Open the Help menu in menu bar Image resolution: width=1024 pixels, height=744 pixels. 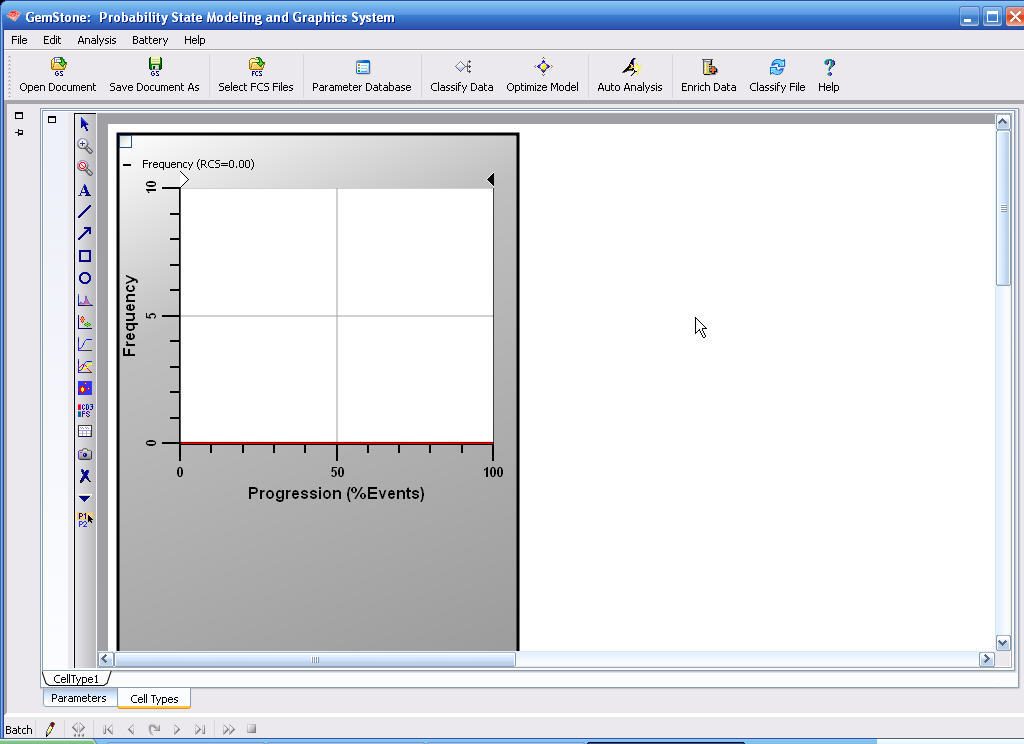coord(195,40)
